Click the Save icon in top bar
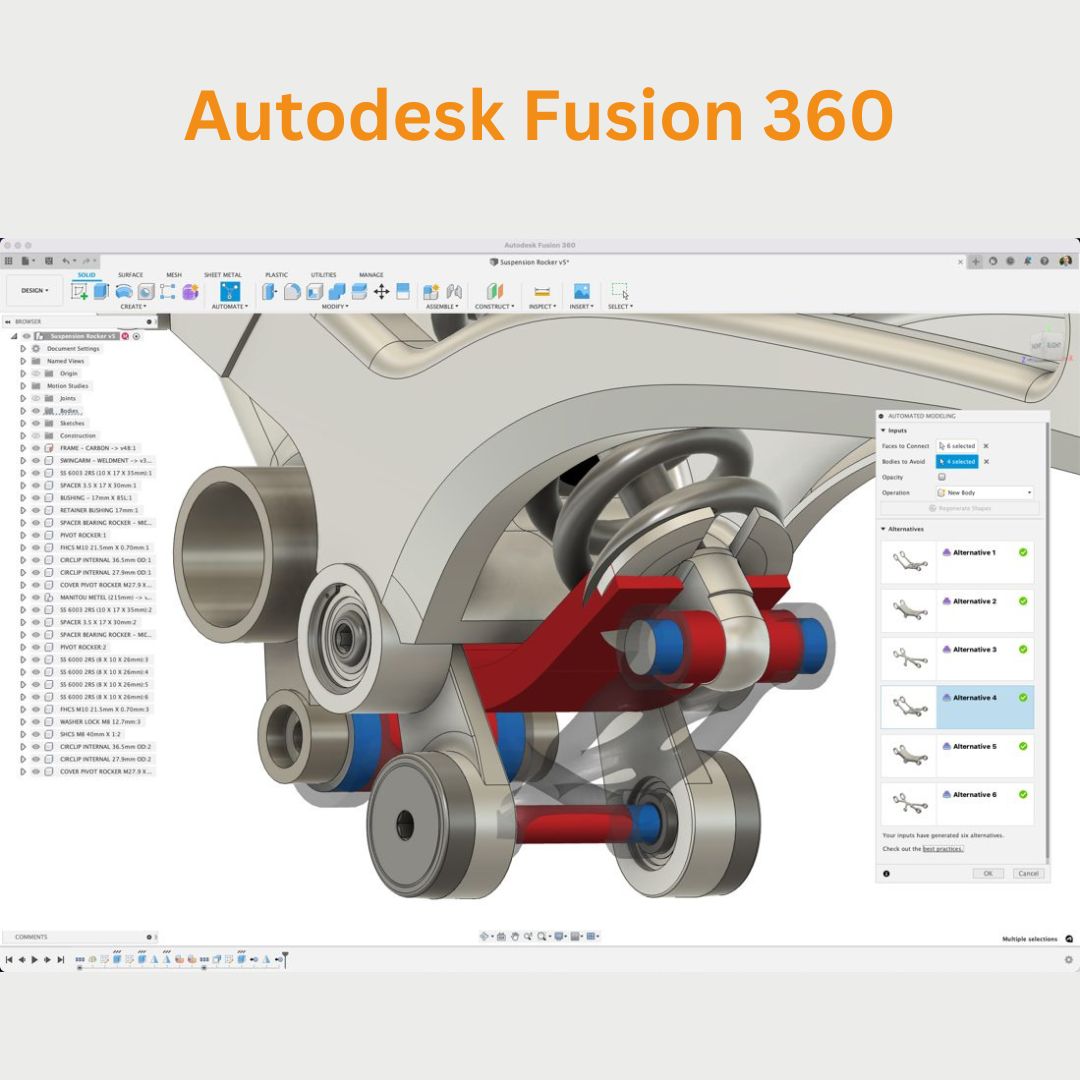Viewport: 1080px width, 1080px height. [49, 261]
